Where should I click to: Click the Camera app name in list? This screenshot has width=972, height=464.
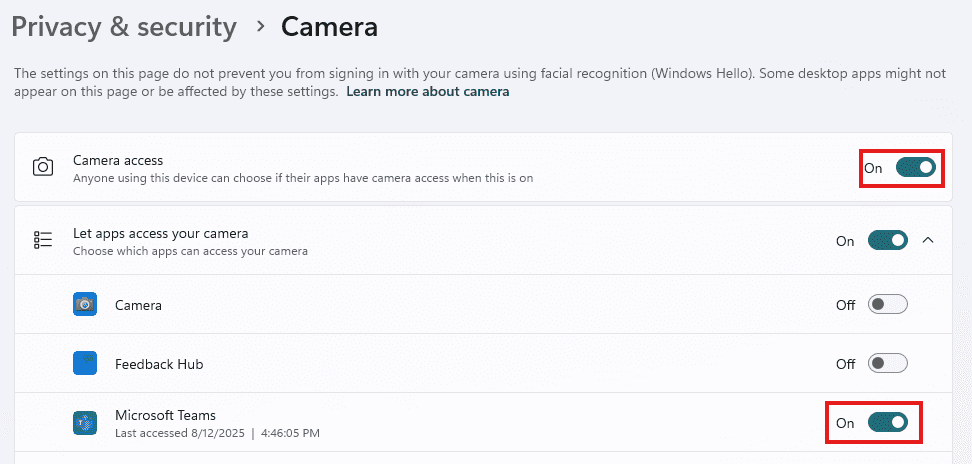point(138,305)
